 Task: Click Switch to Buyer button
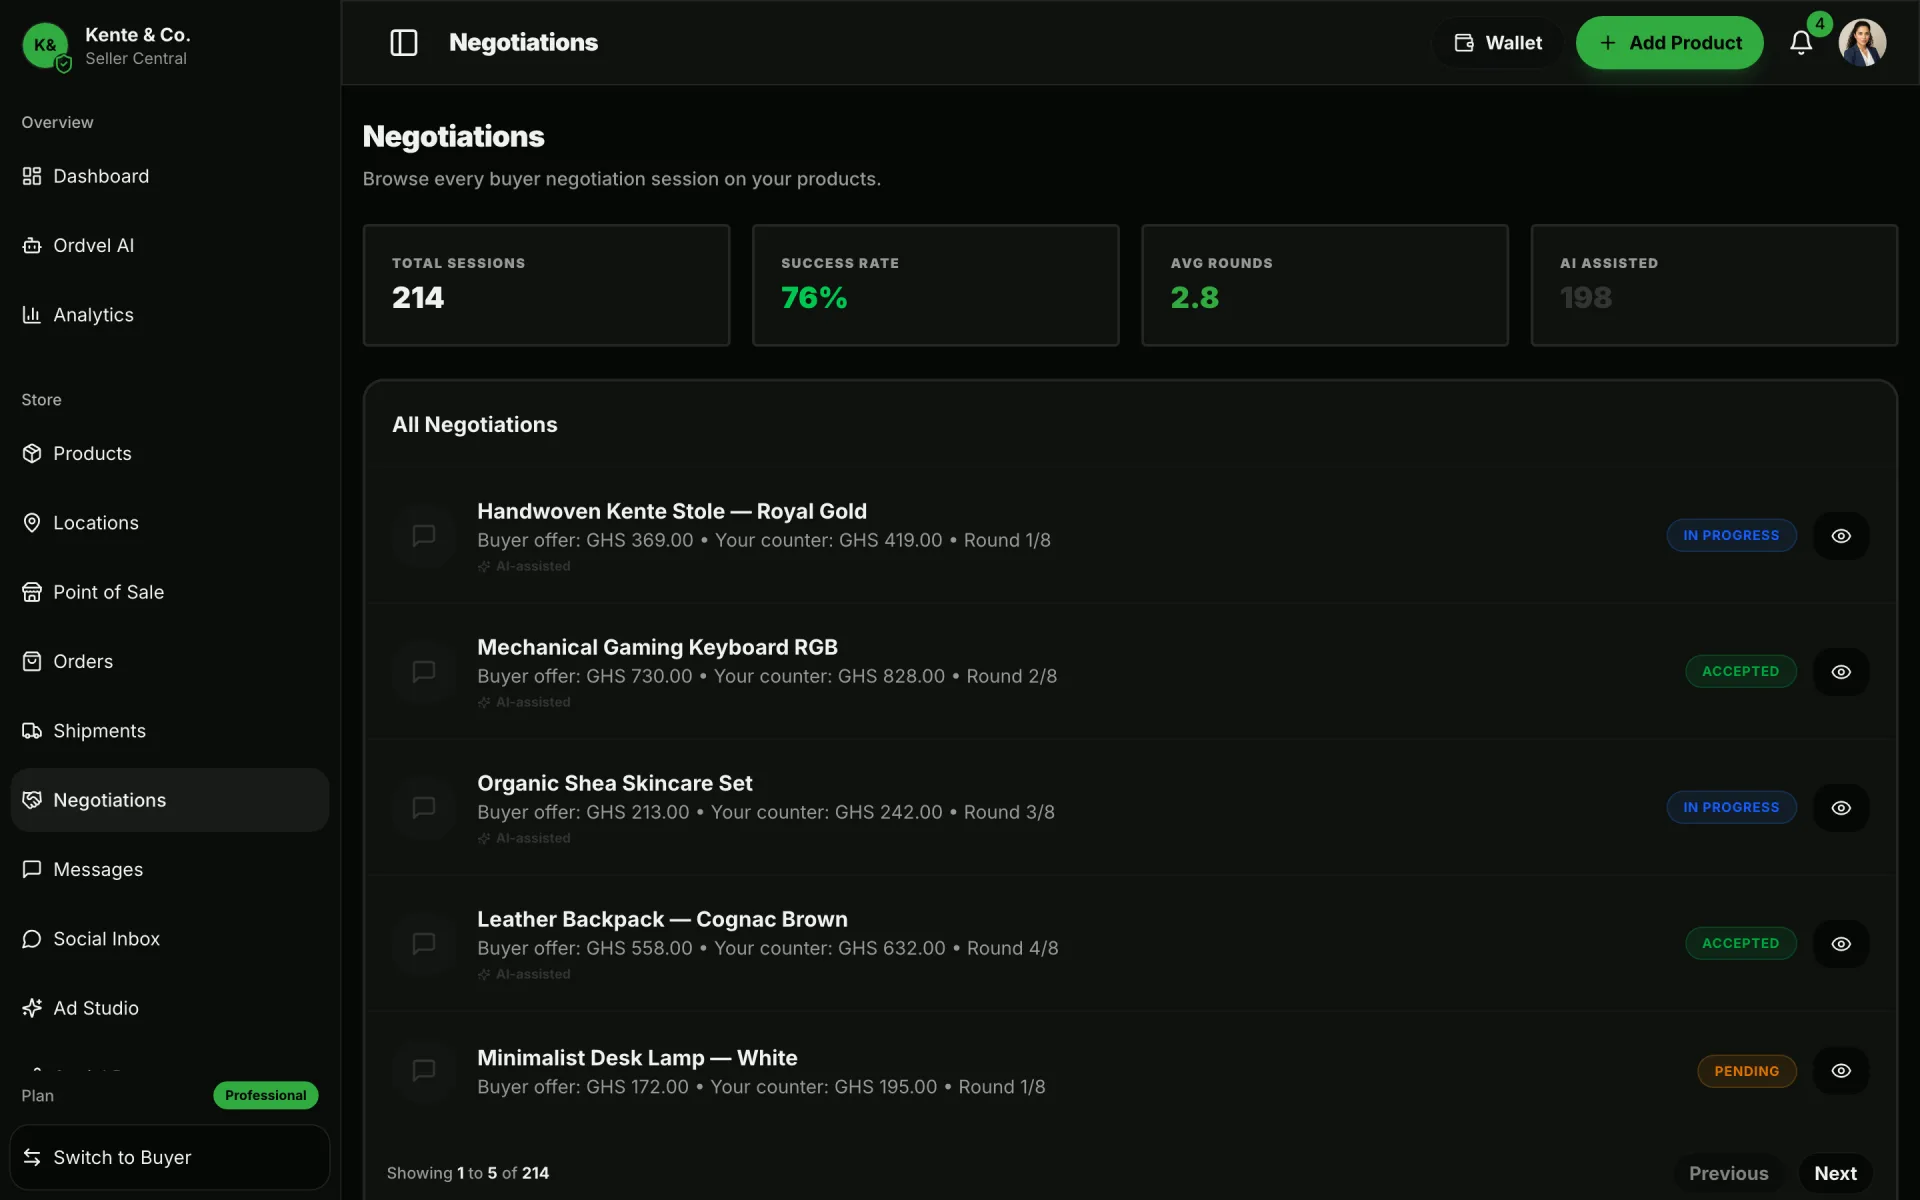170,1158
